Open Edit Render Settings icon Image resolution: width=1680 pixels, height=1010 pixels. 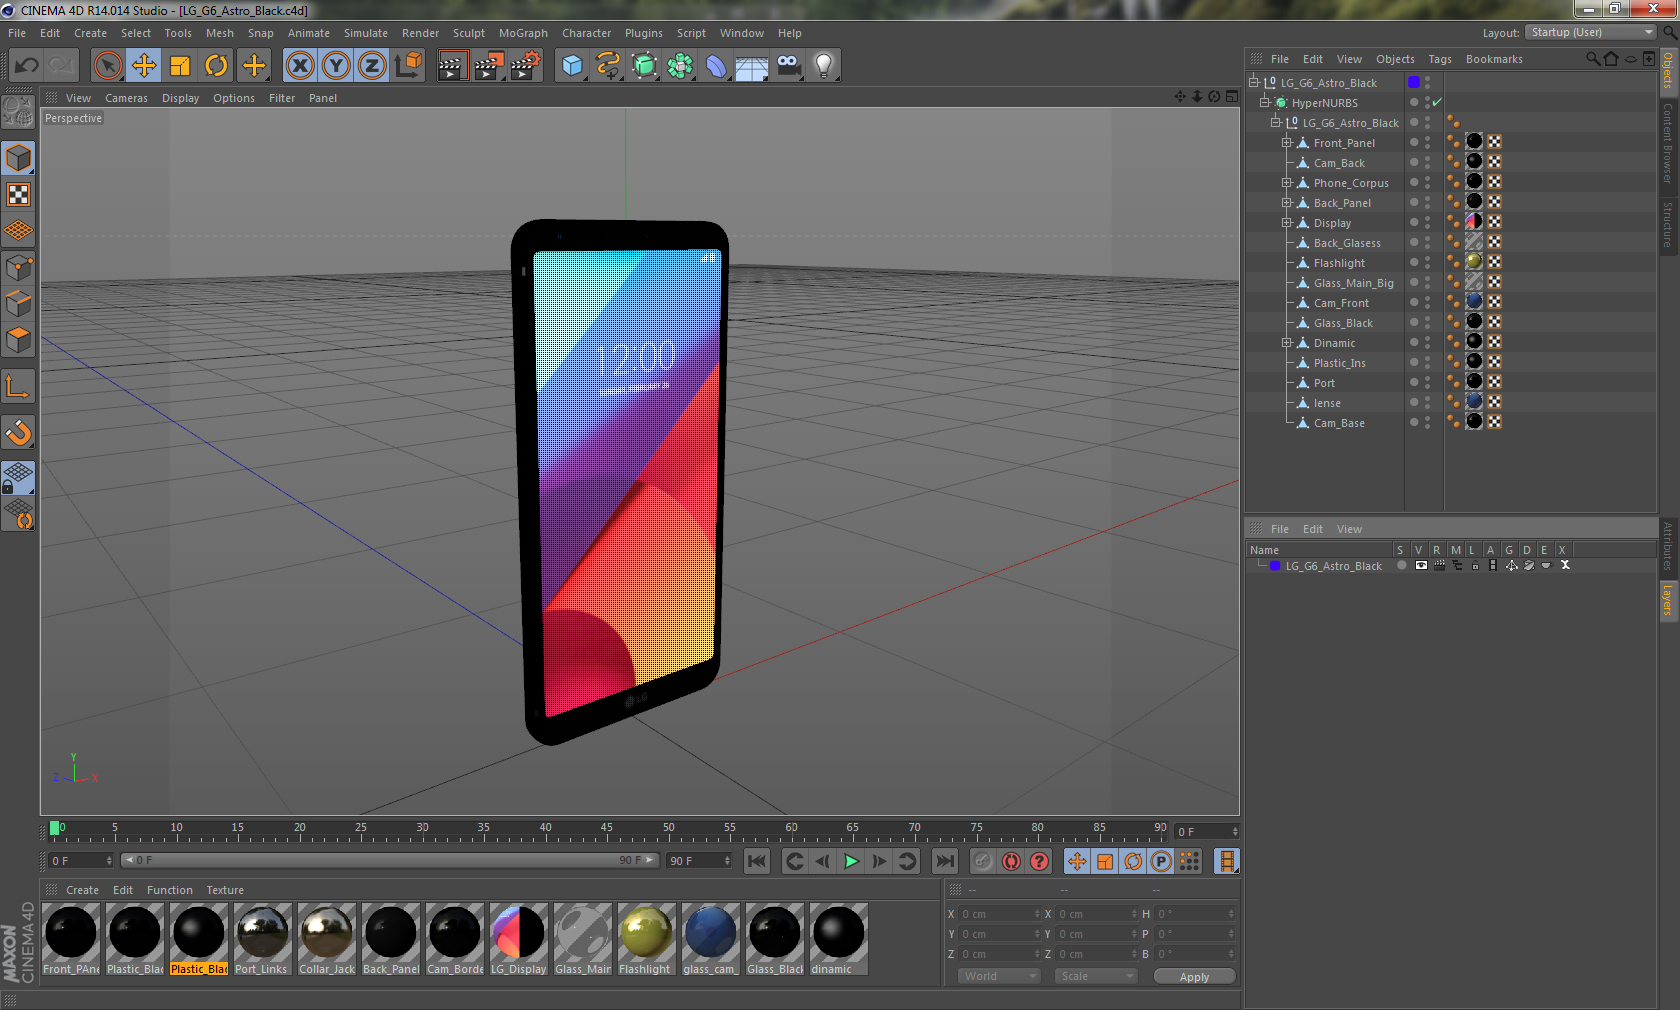point(526,66)
